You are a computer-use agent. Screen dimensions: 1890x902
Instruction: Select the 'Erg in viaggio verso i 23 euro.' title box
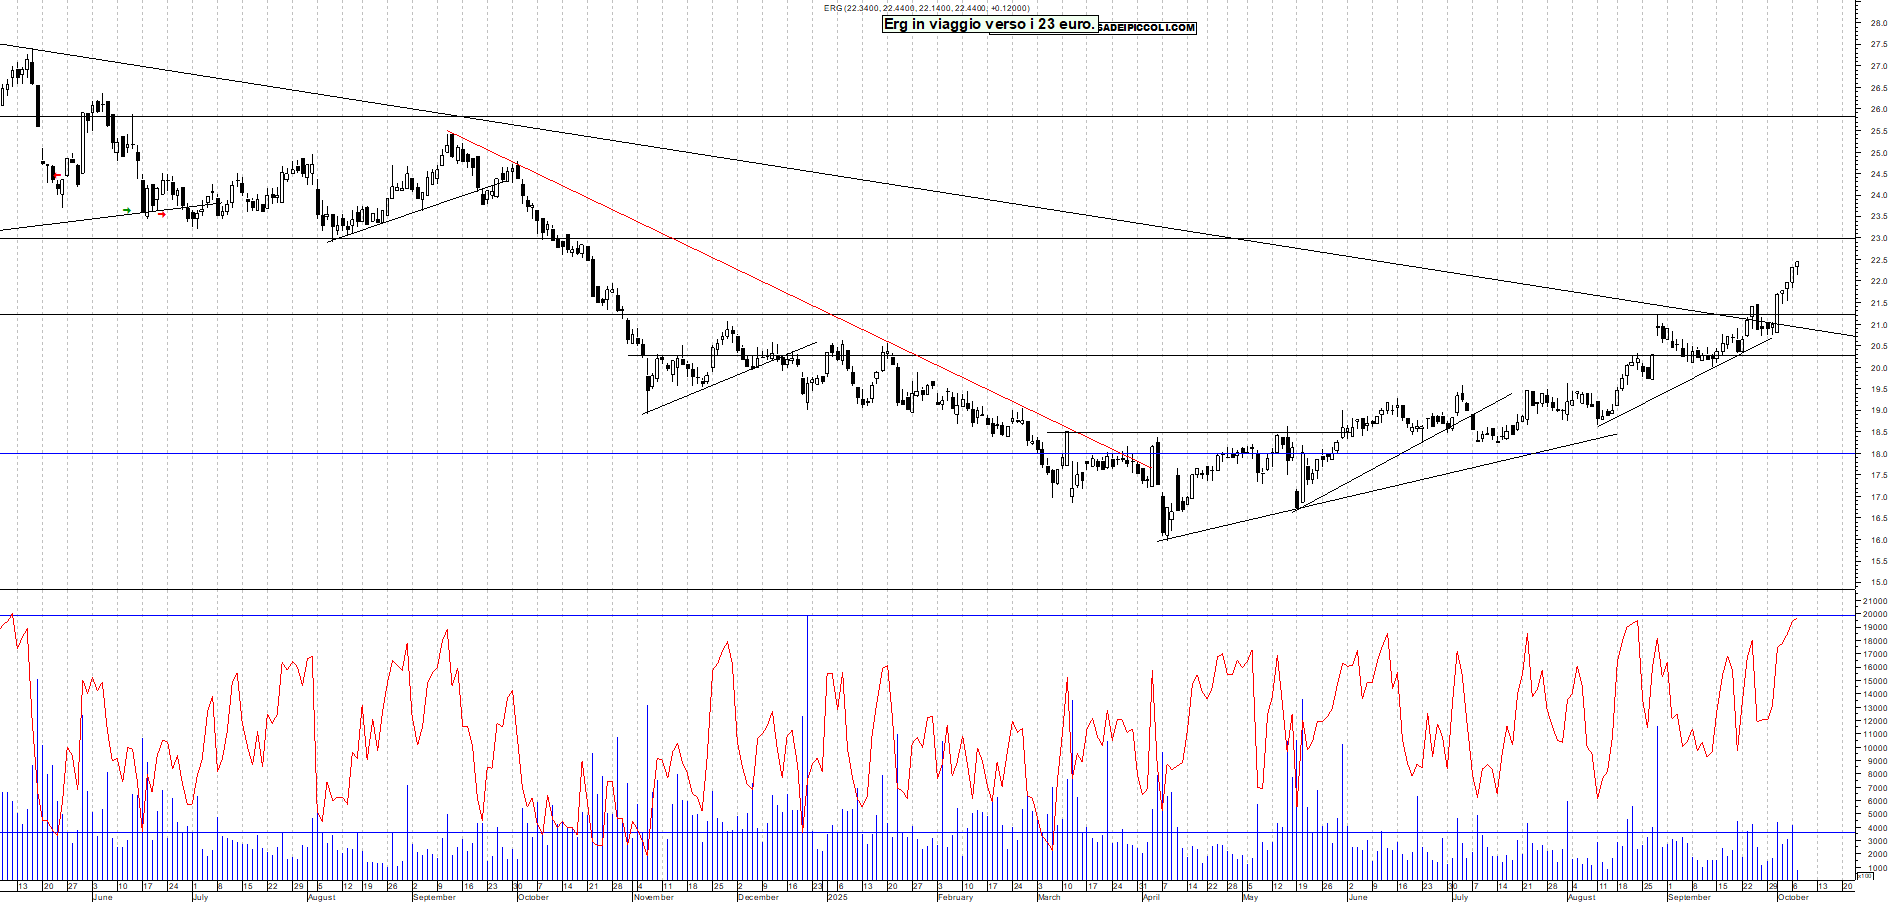coord(989,24)
